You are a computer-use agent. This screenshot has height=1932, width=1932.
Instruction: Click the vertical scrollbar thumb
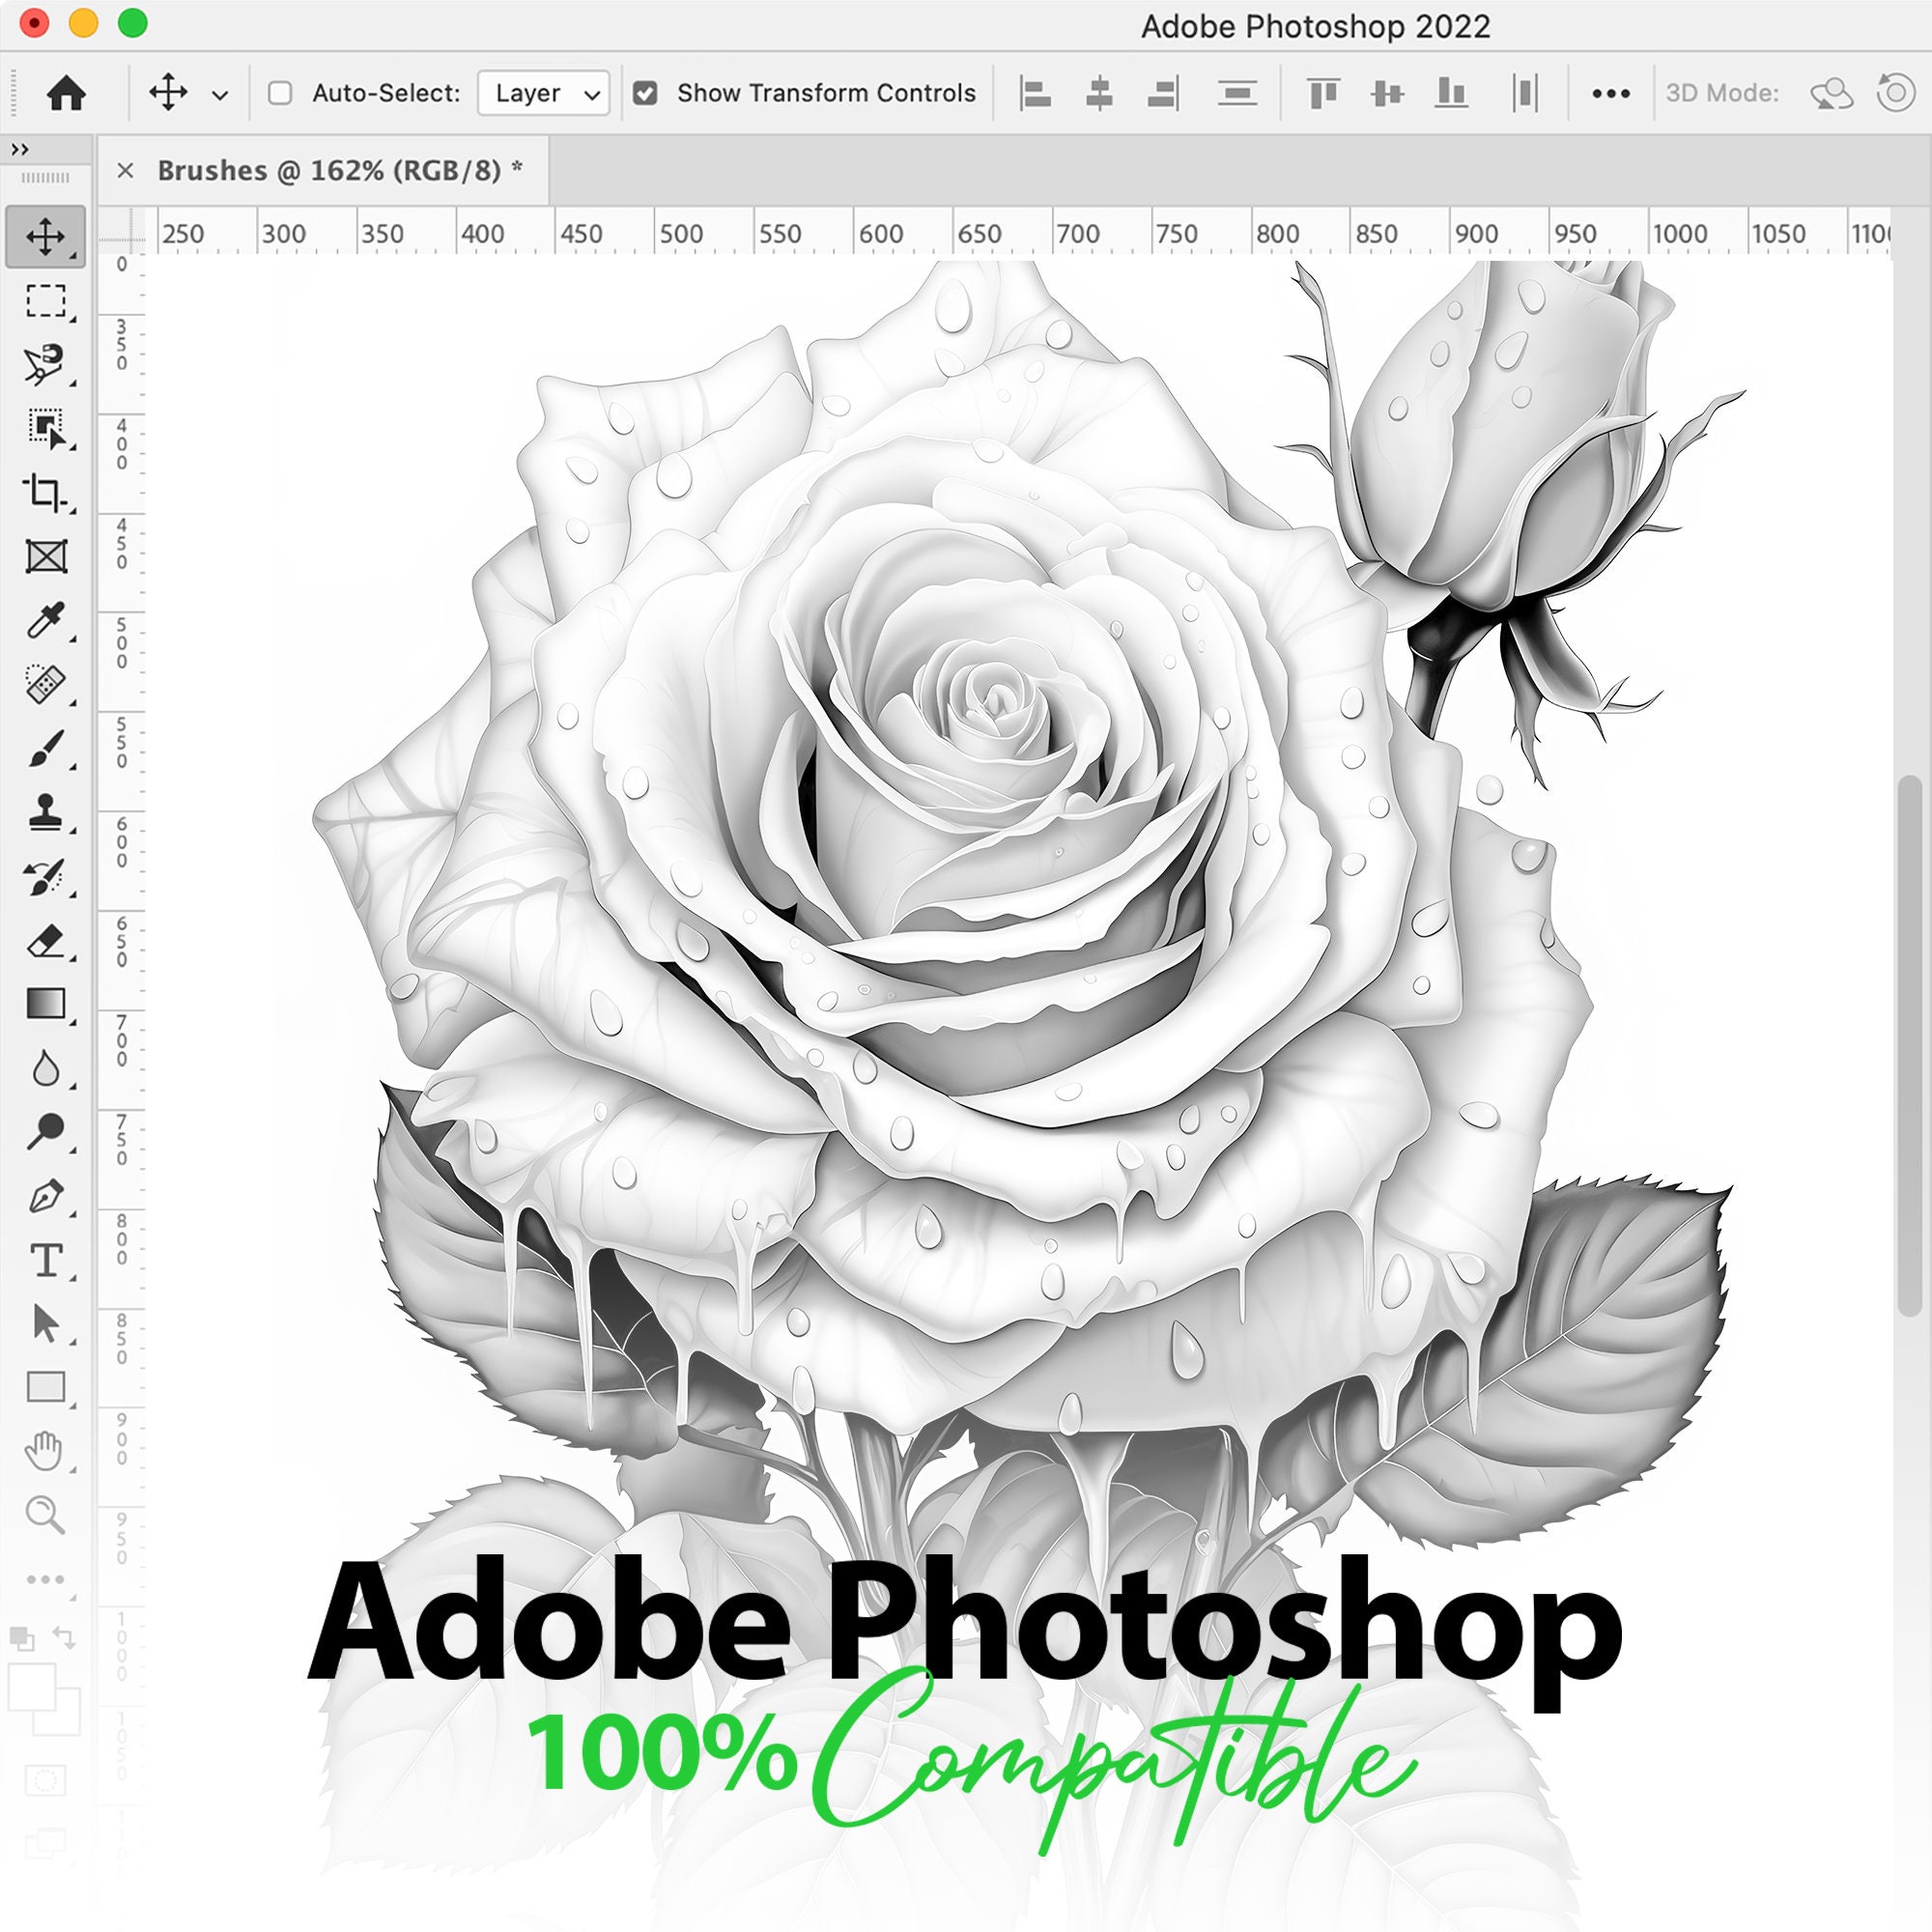tap(1908, 1045)
